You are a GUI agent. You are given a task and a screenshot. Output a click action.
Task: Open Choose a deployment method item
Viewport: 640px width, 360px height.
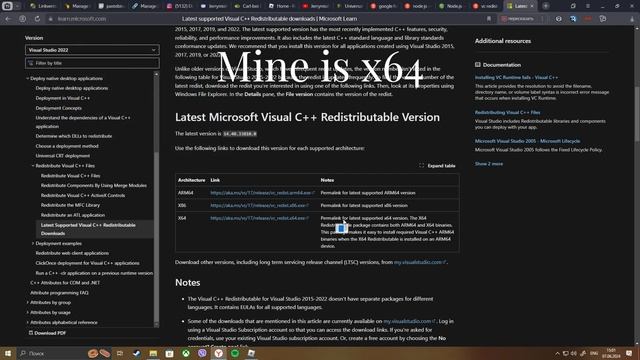point(67,146)
